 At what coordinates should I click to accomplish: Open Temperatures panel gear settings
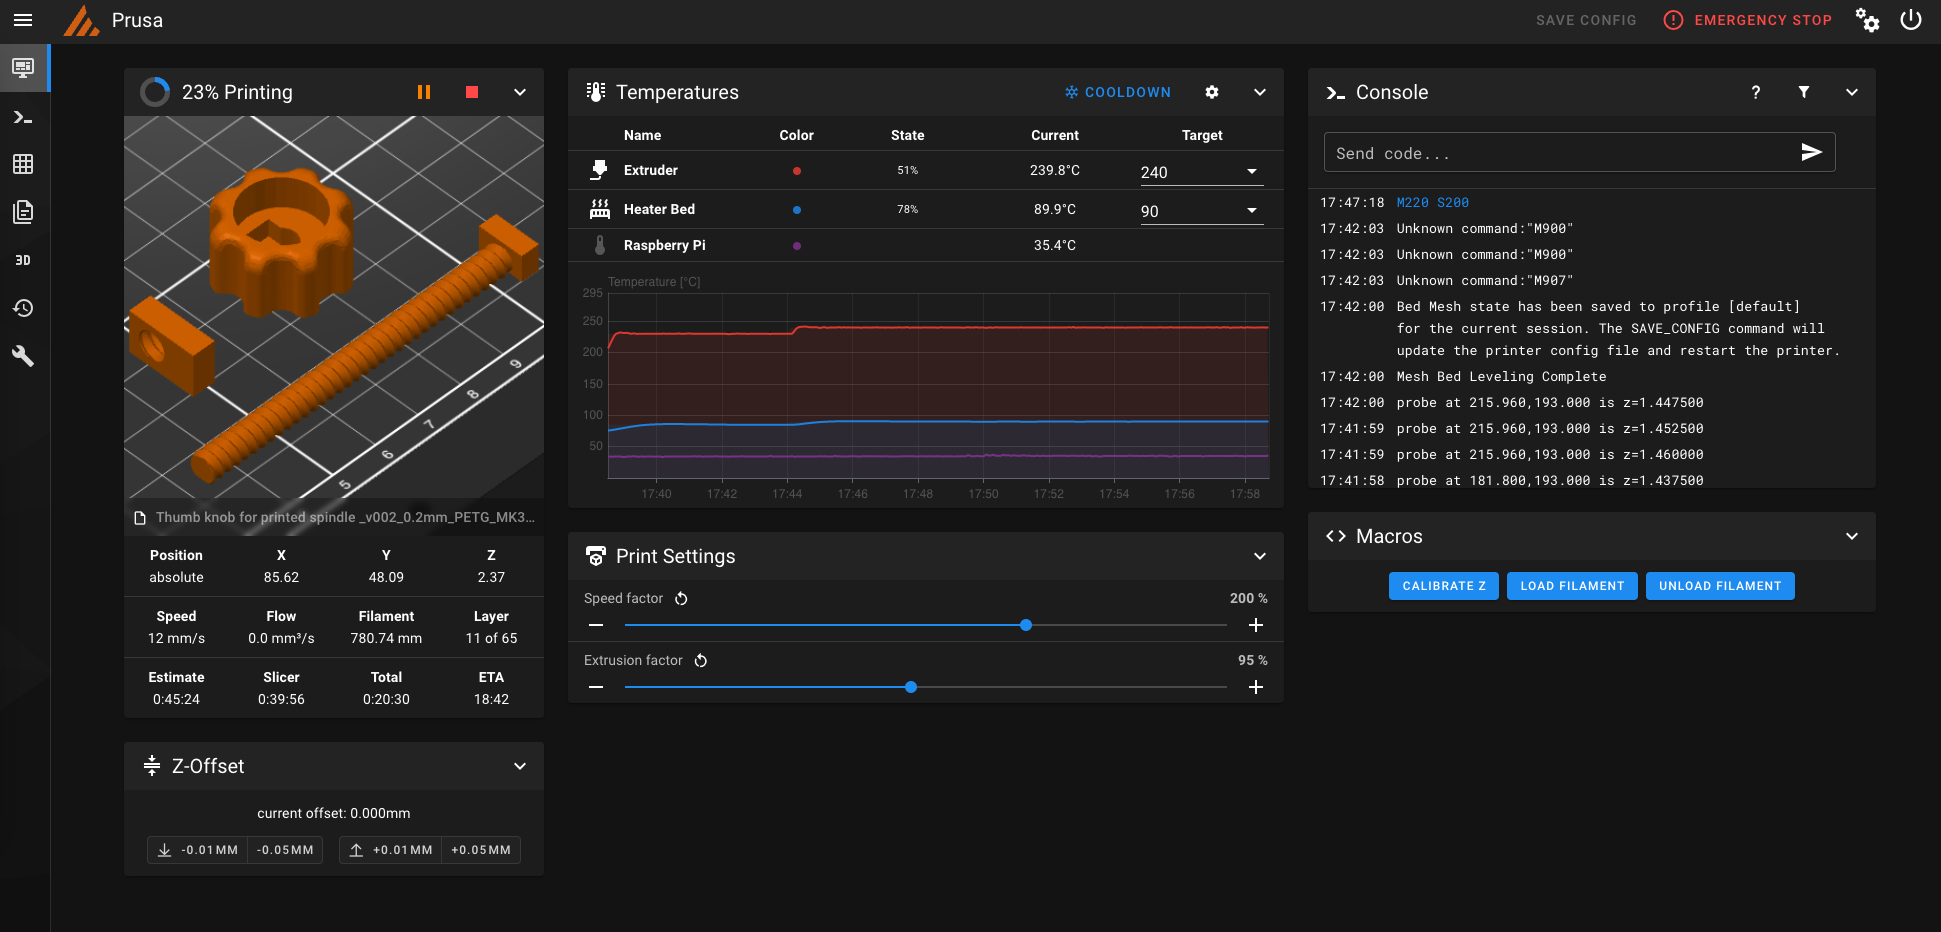(x=1212, y=92)
